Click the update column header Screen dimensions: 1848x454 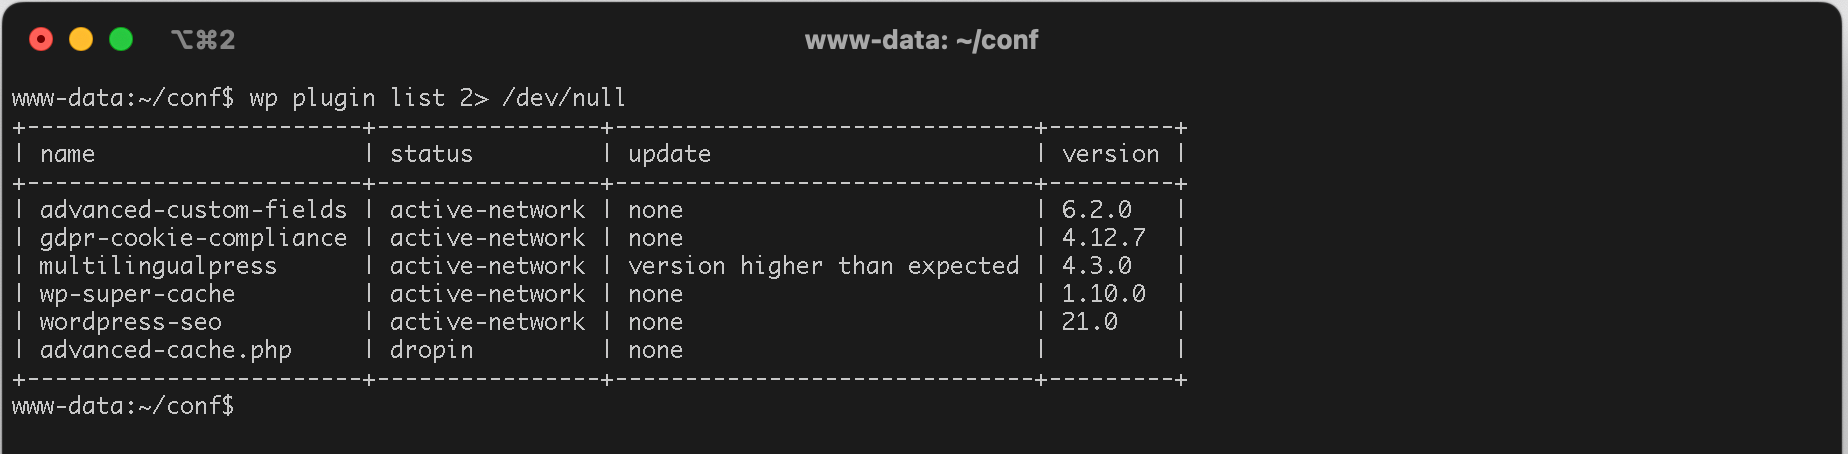pyautogui.click(x=669, y=154)
